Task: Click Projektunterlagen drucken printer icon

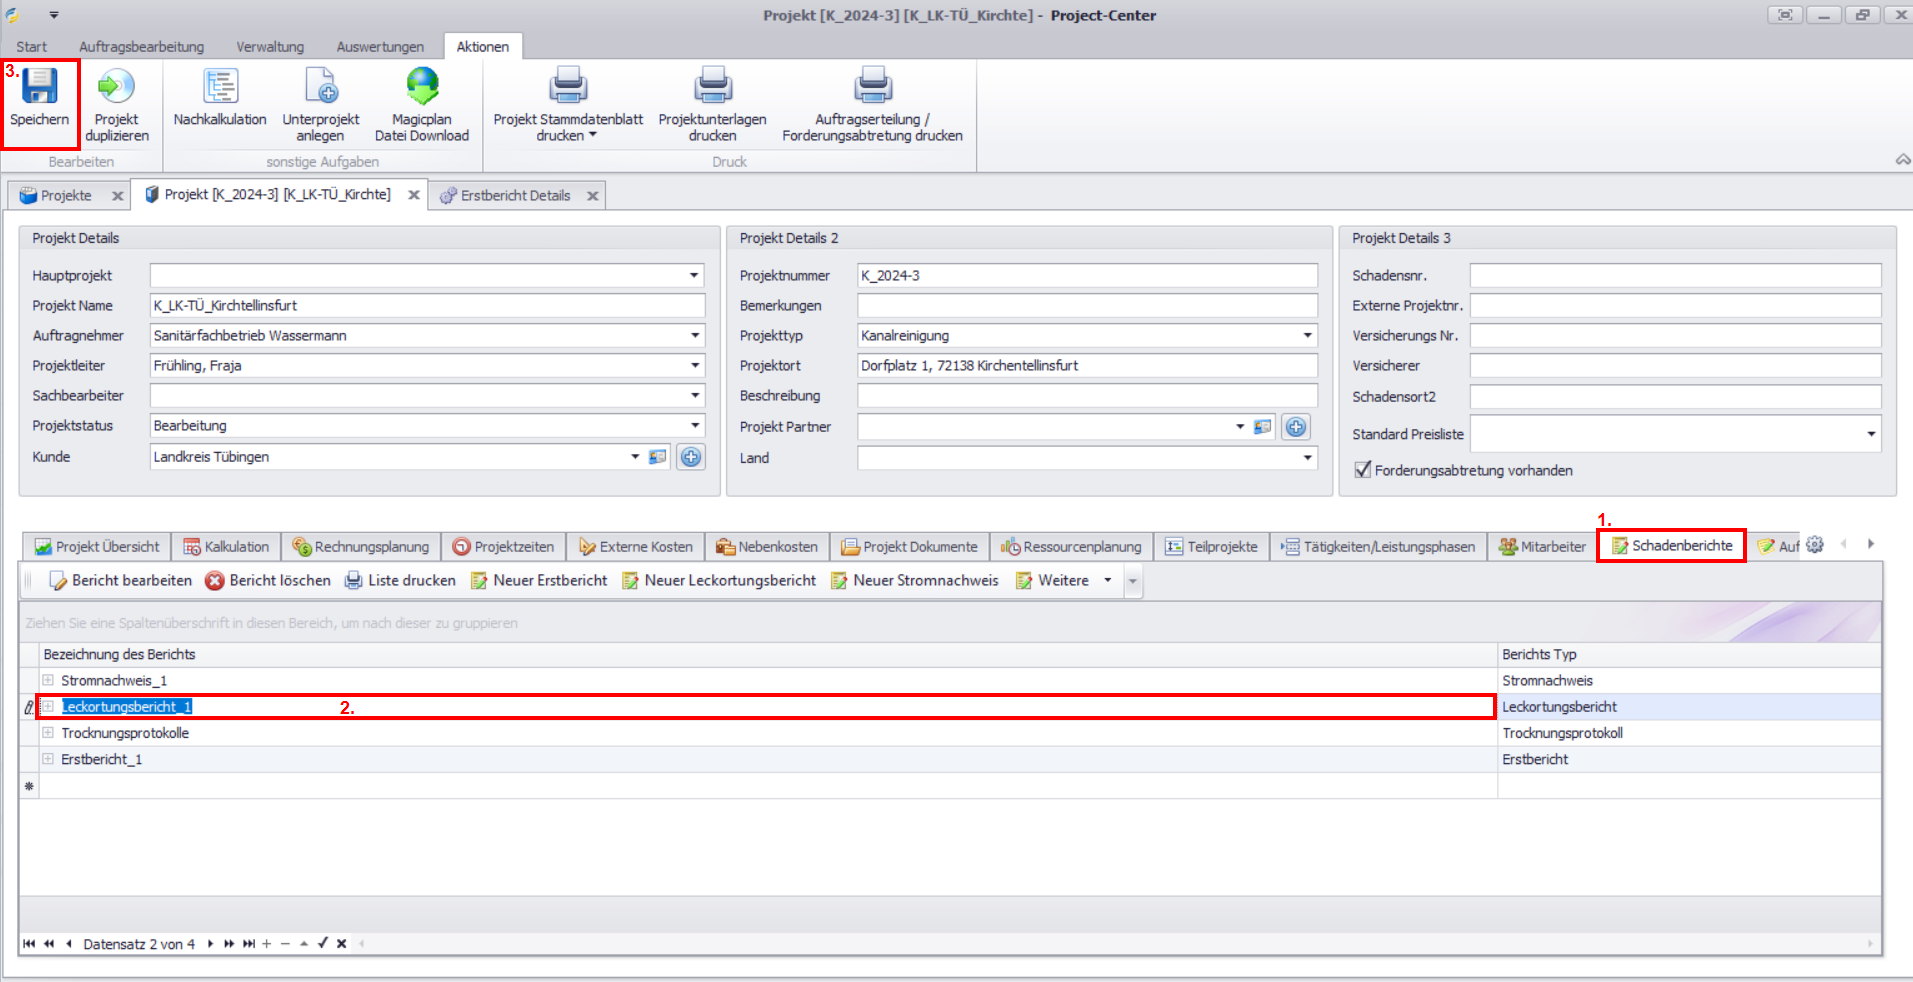Action: pyautogui.click(x=713, y=88)
